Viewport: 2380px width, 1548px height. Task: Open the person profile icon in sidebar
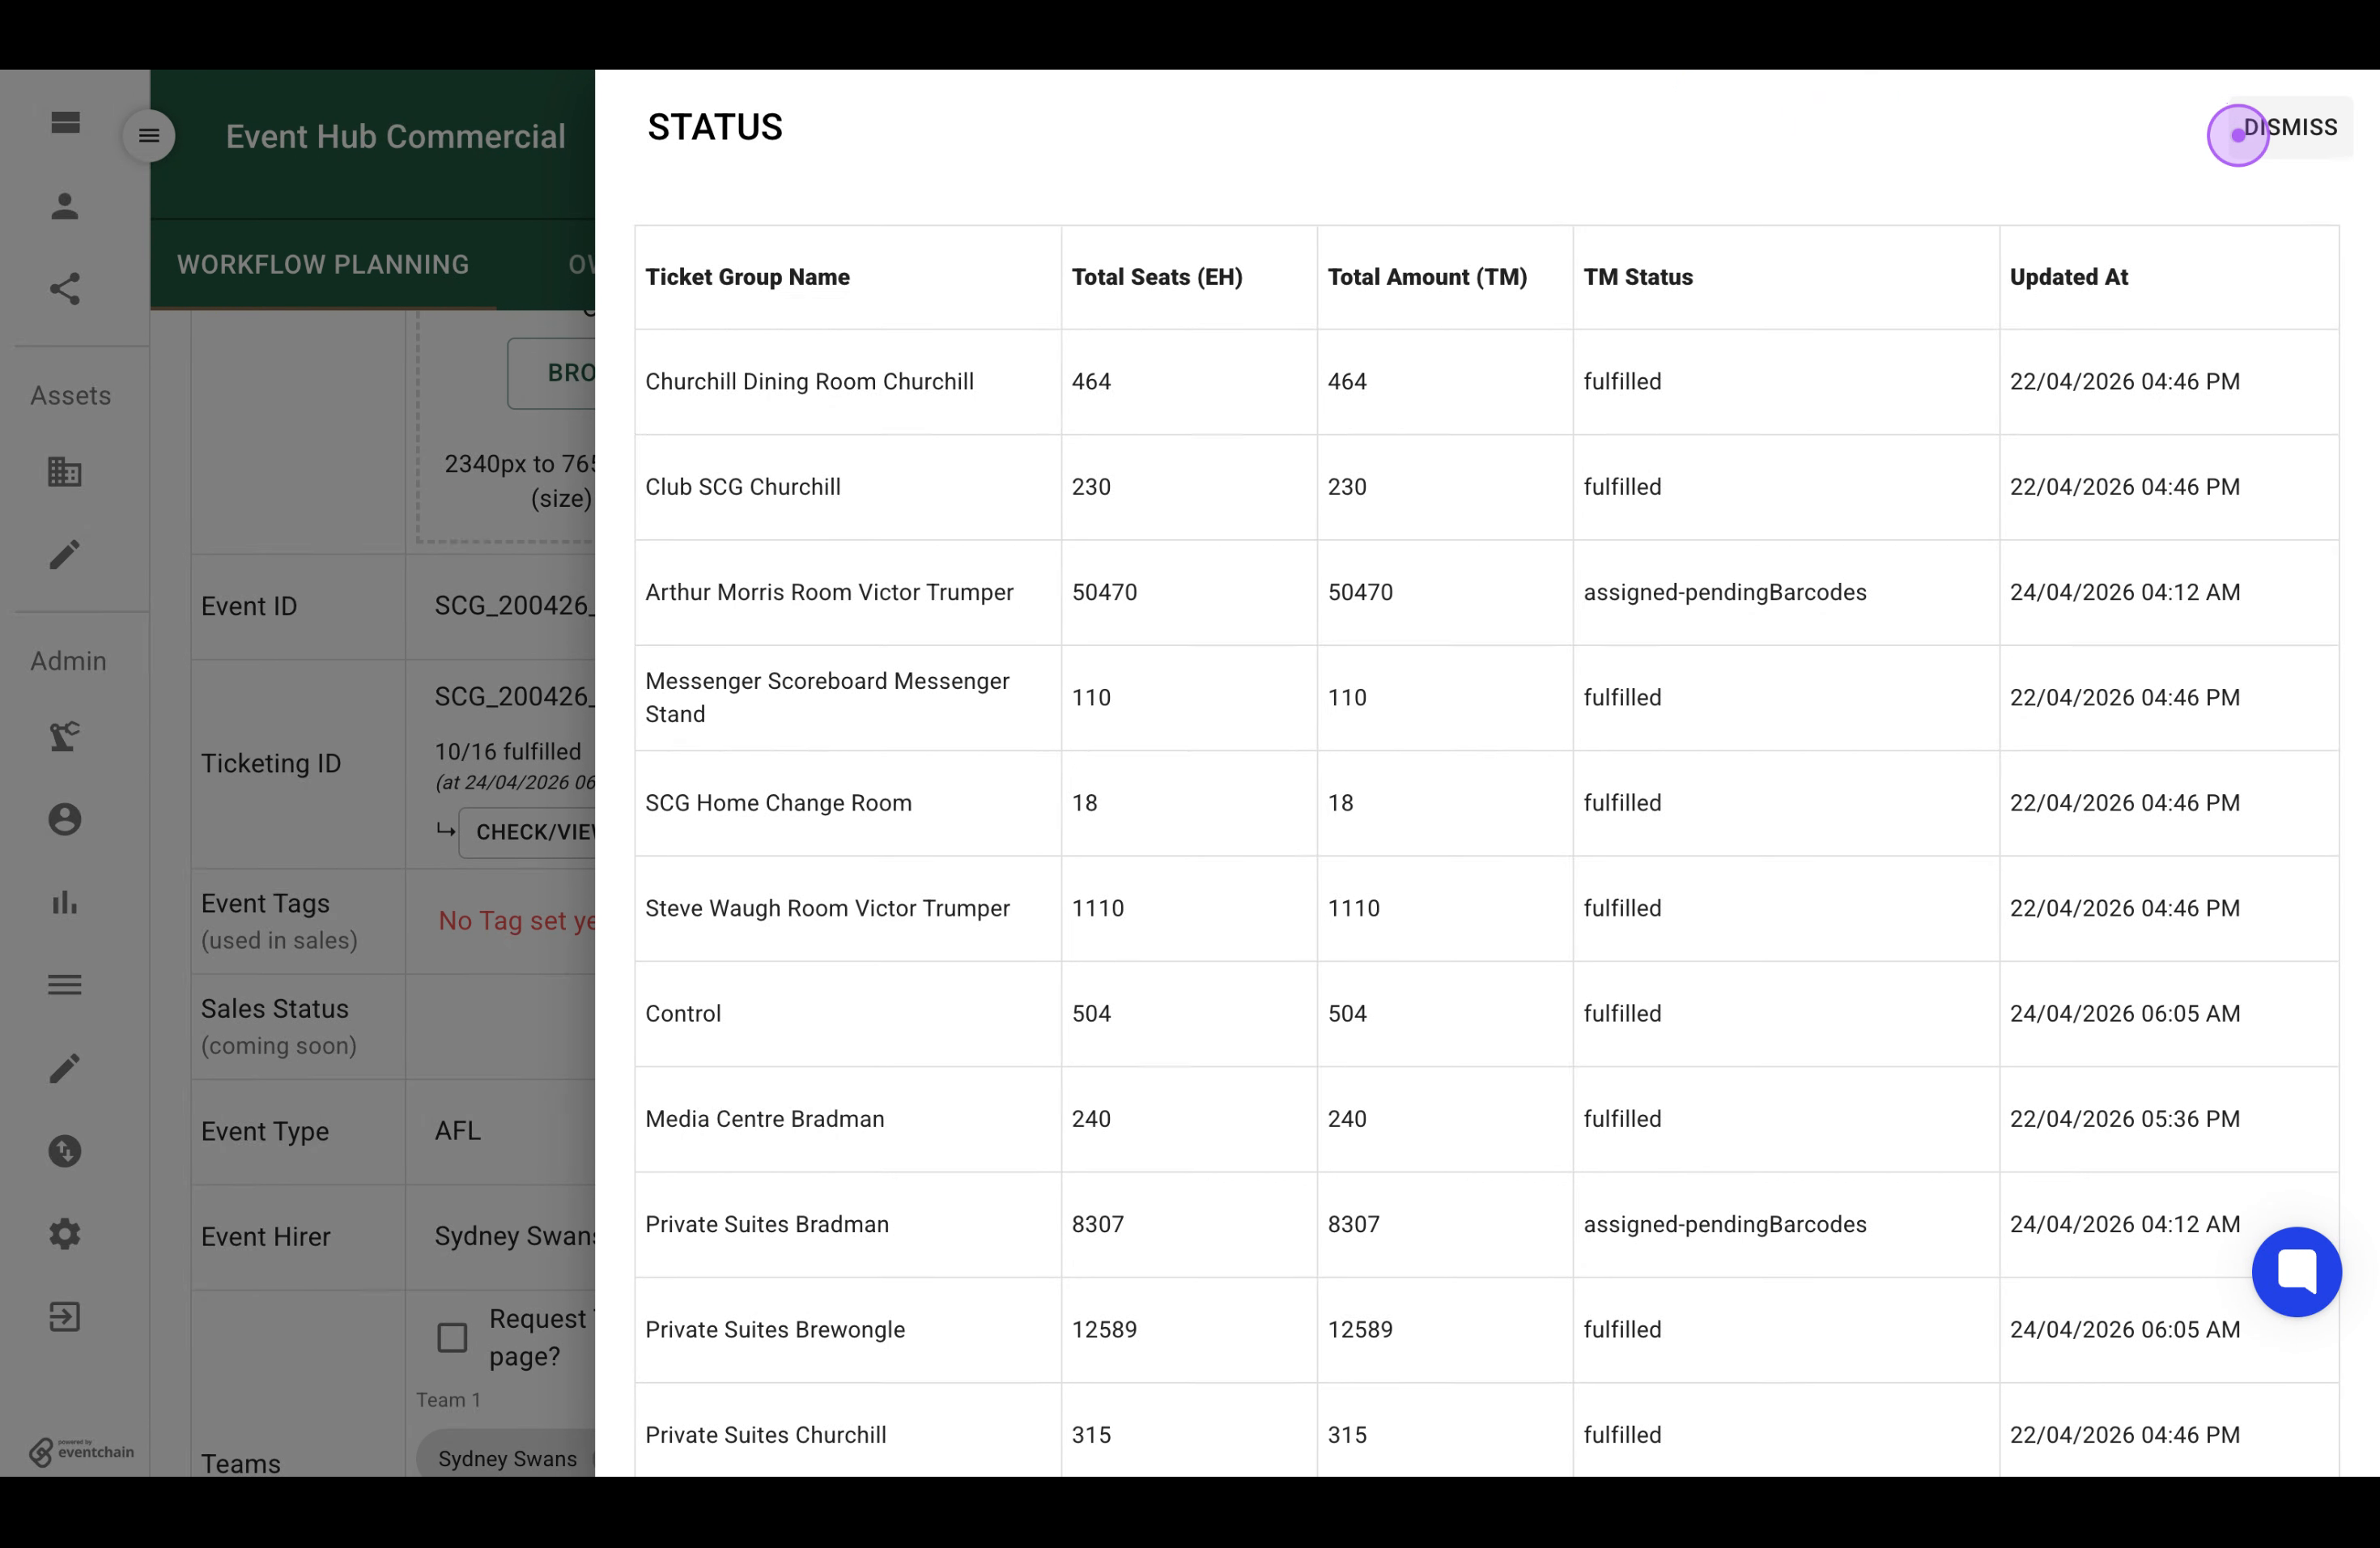[x=65, y=206]
